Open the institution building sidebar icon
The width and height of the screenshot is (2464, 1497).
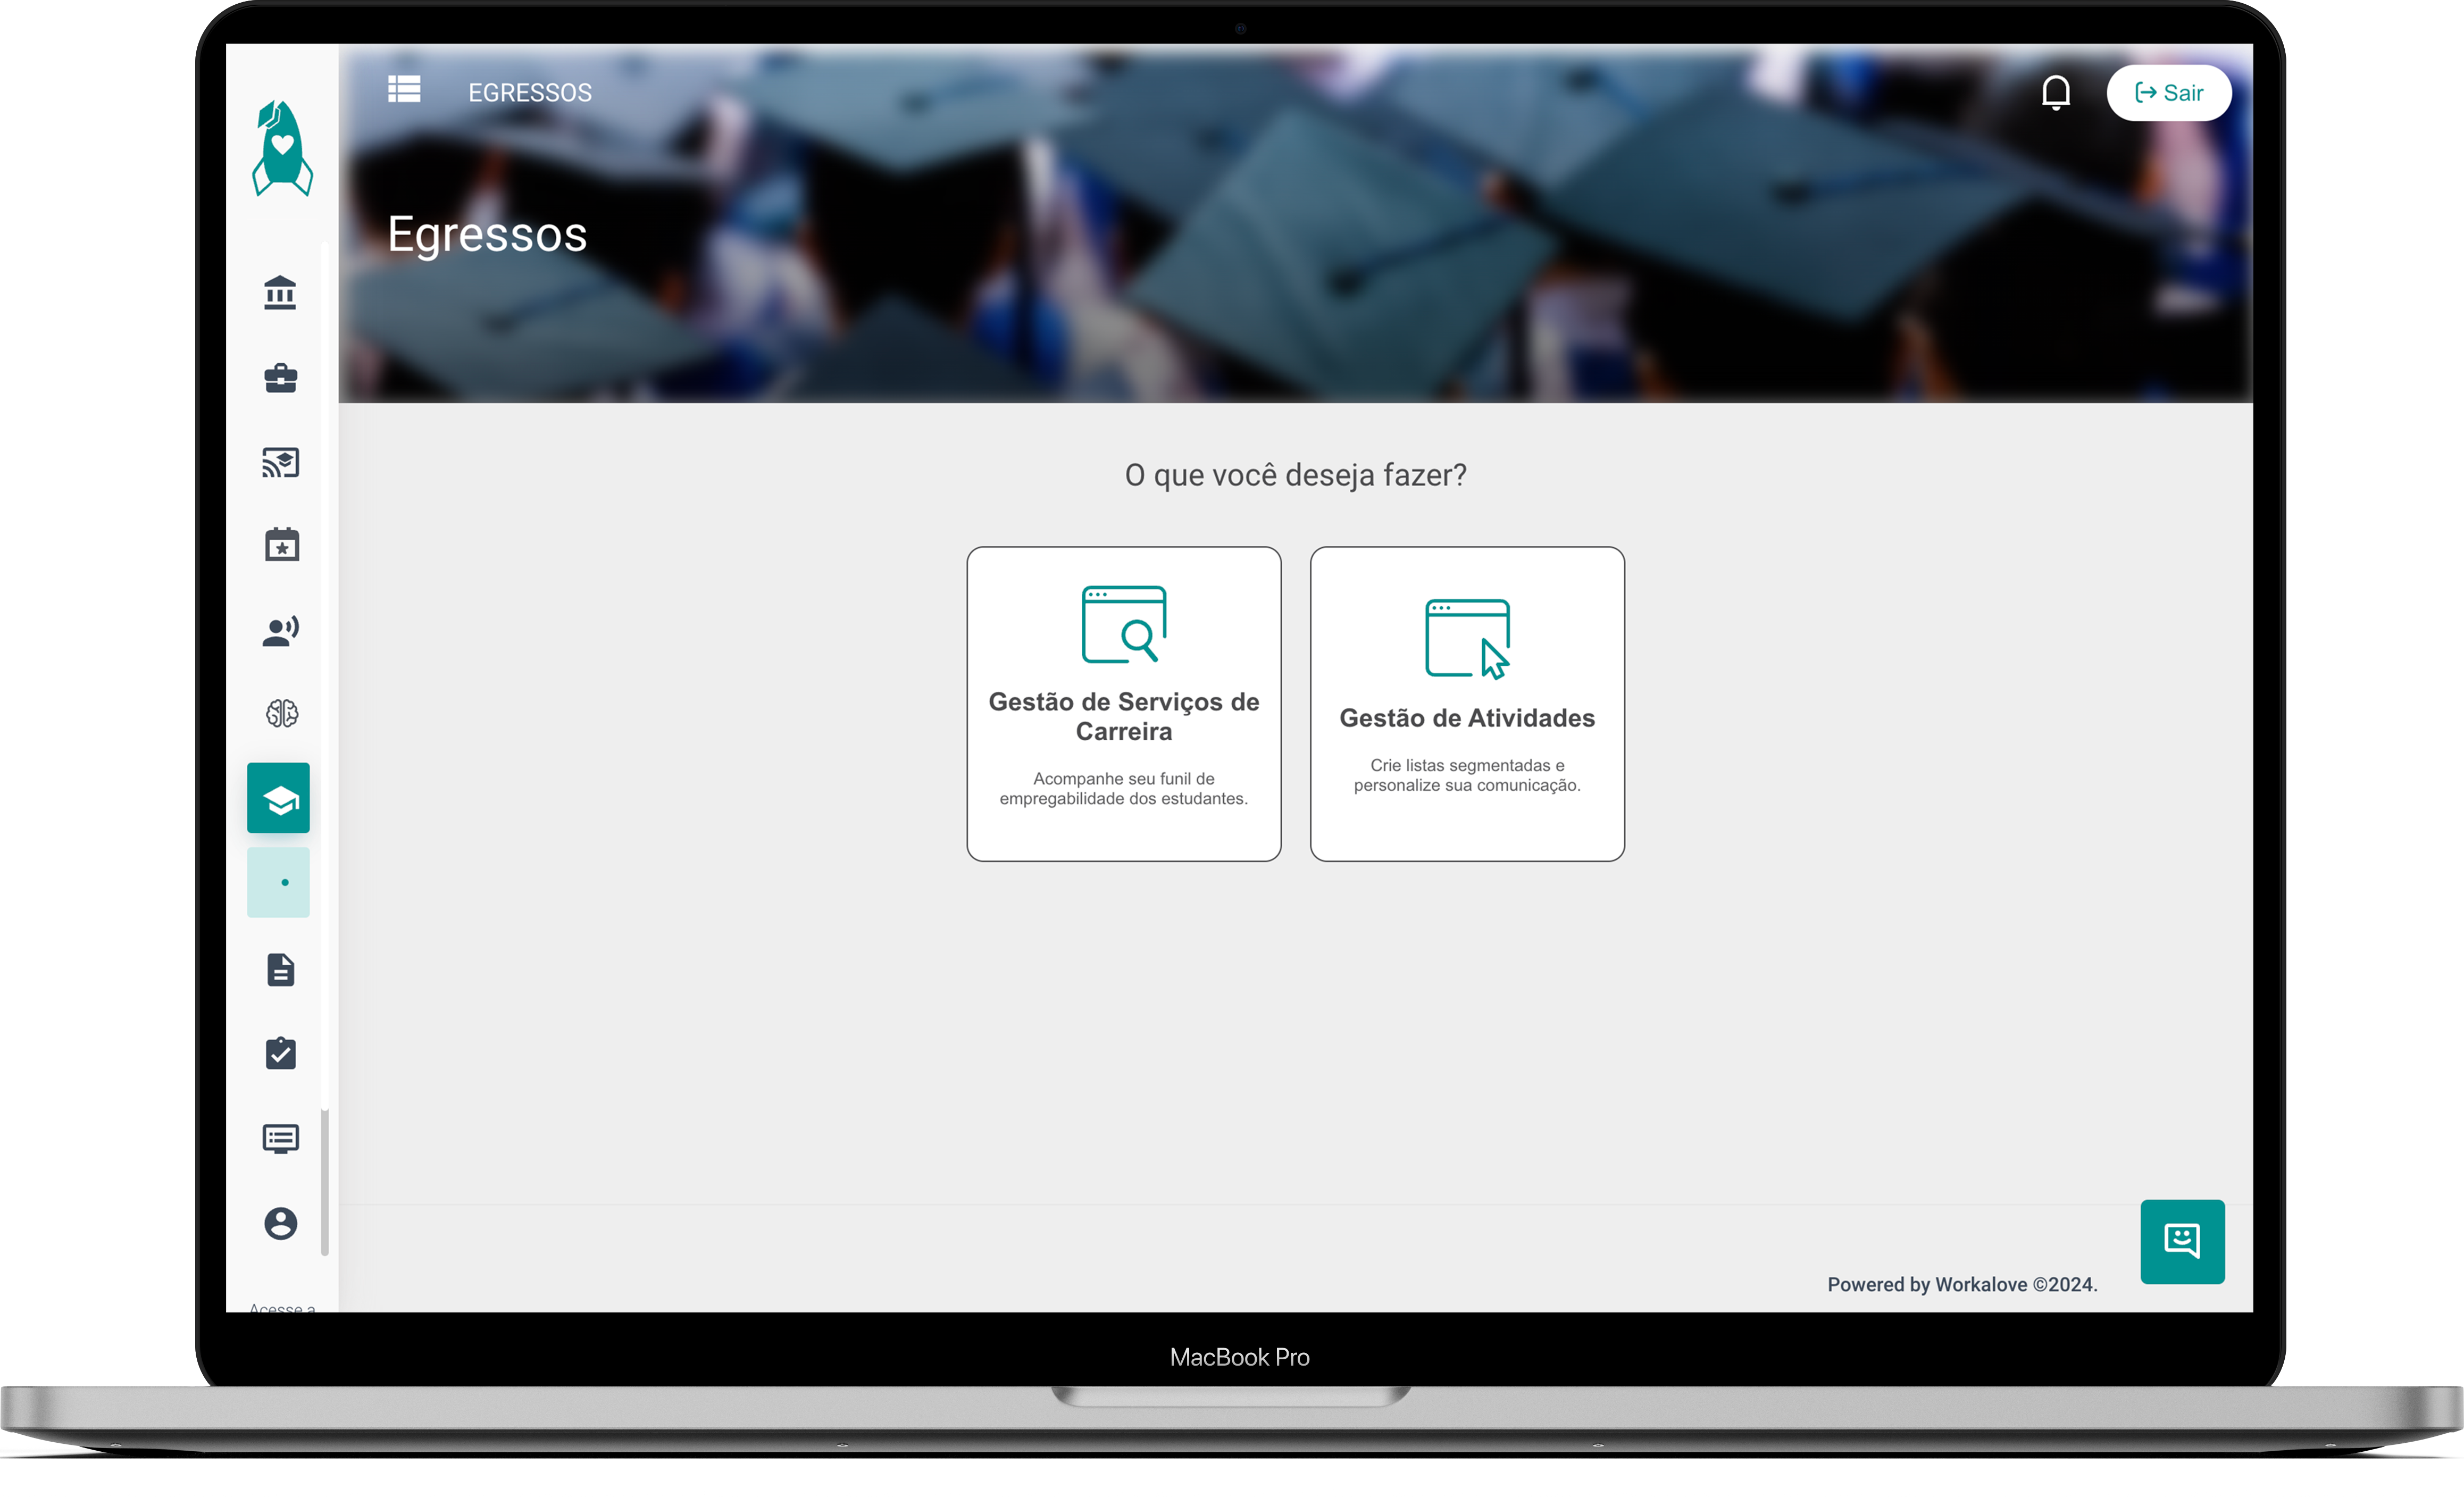click(280, 293)
